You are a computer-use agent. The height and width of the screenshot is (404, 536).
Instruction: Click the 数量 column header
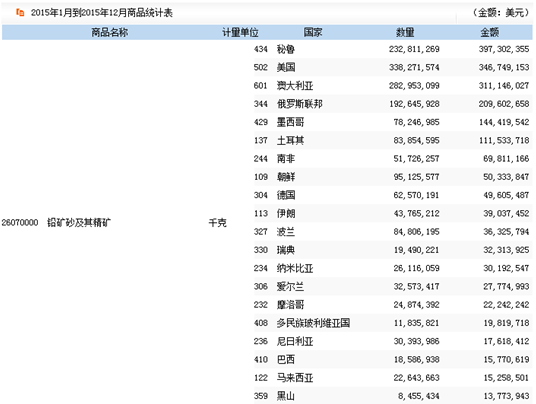point(405,32)
